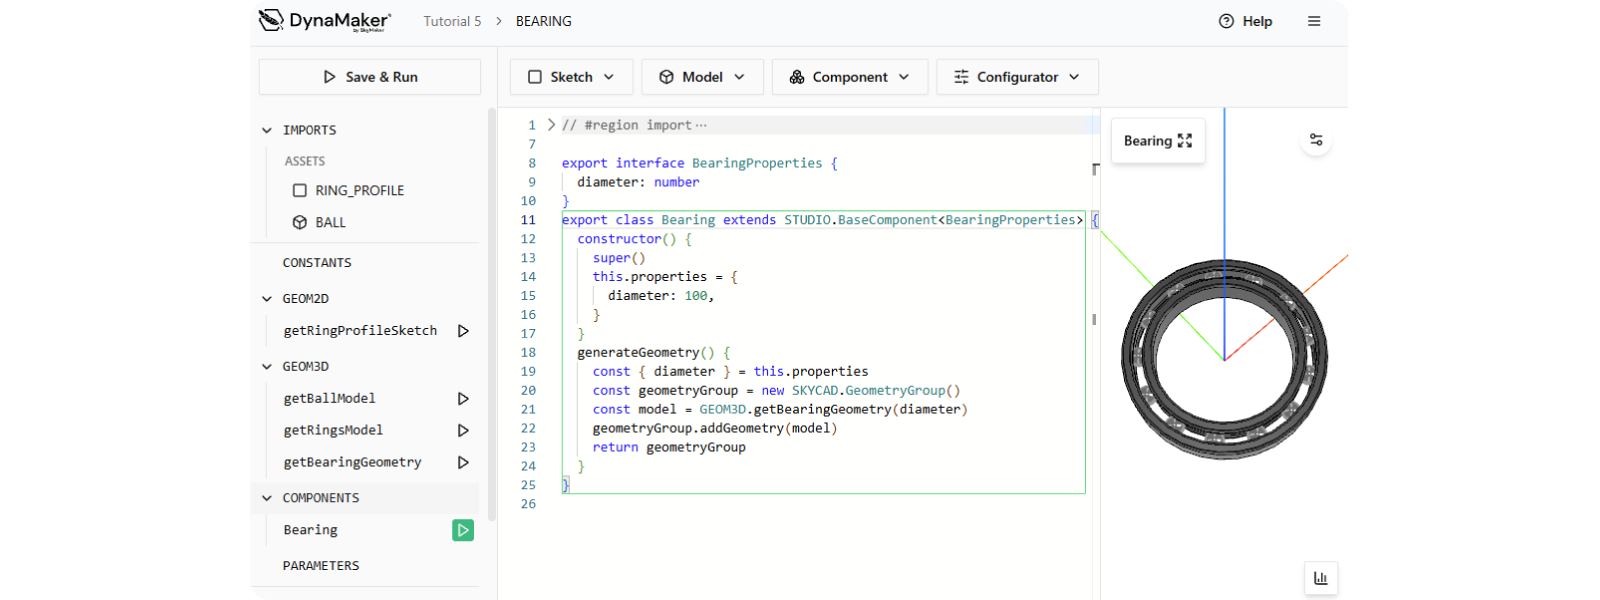Click the Save & Run button

point(370,77)
